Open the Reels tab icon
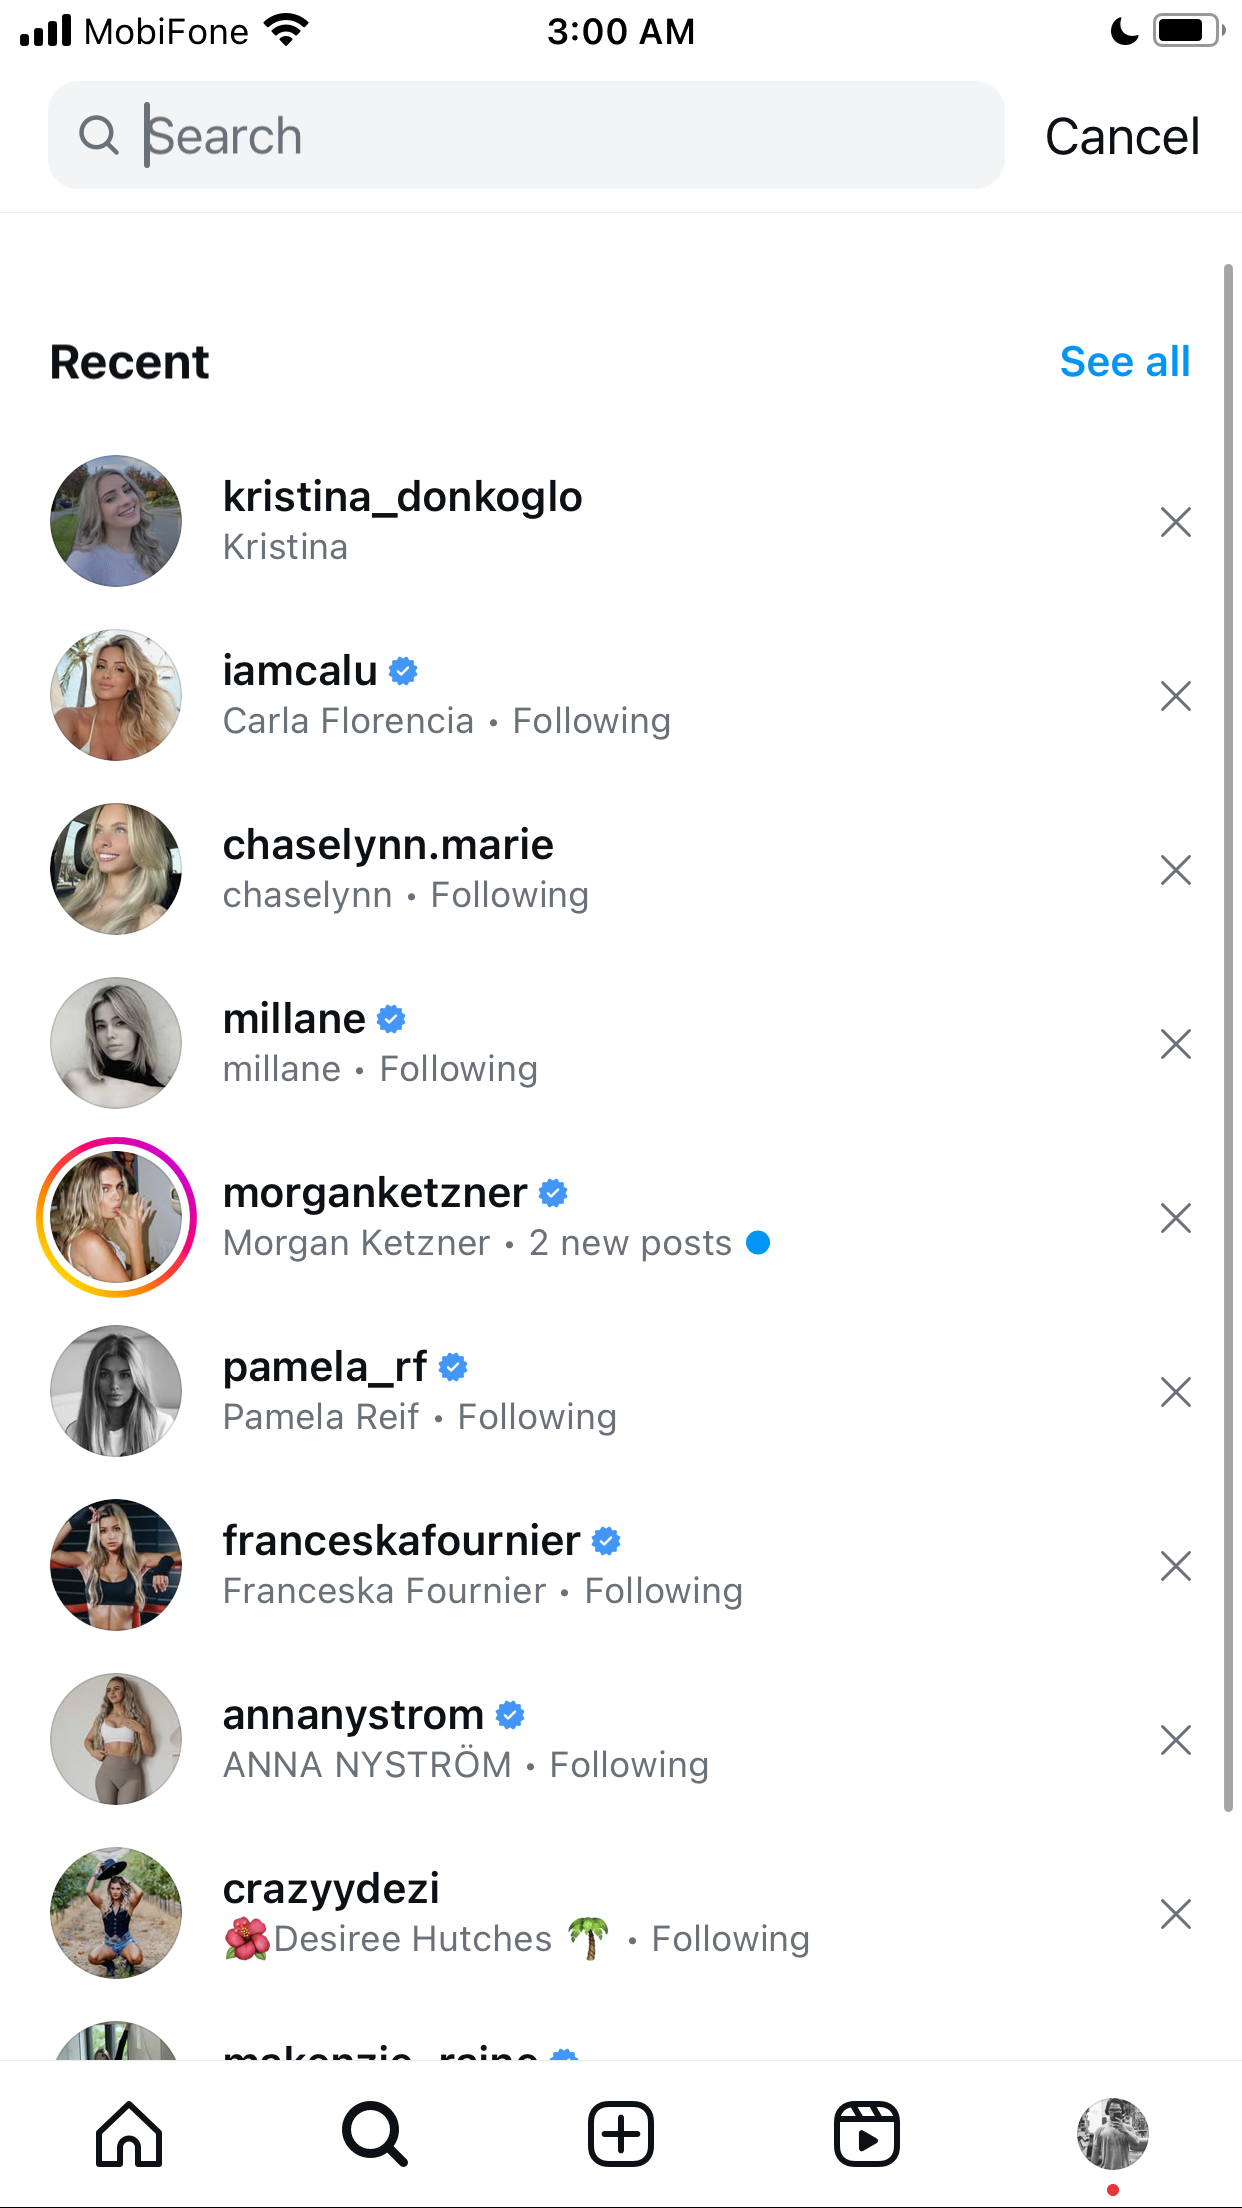 click(867, 2134)
